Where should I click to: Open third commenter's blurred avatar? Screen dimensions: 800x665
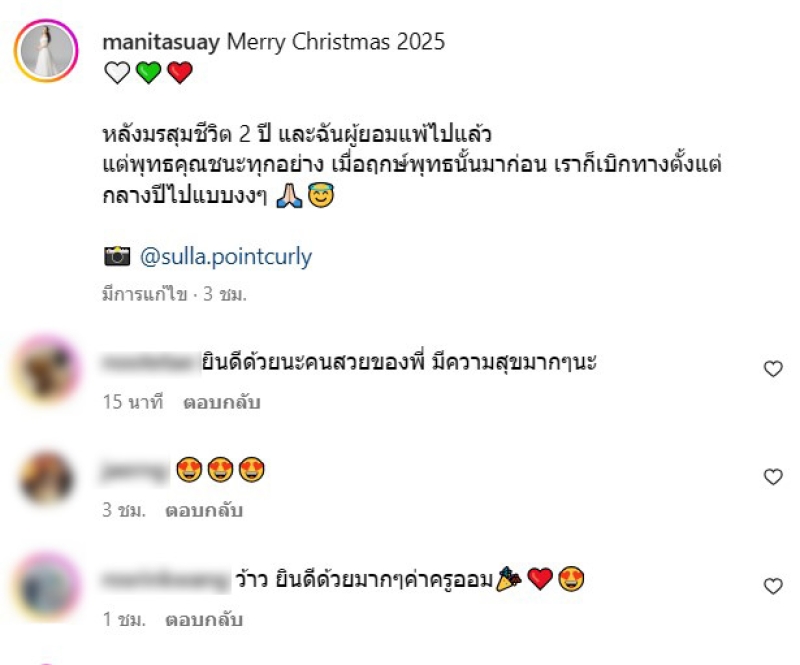[x=46, y=586]
